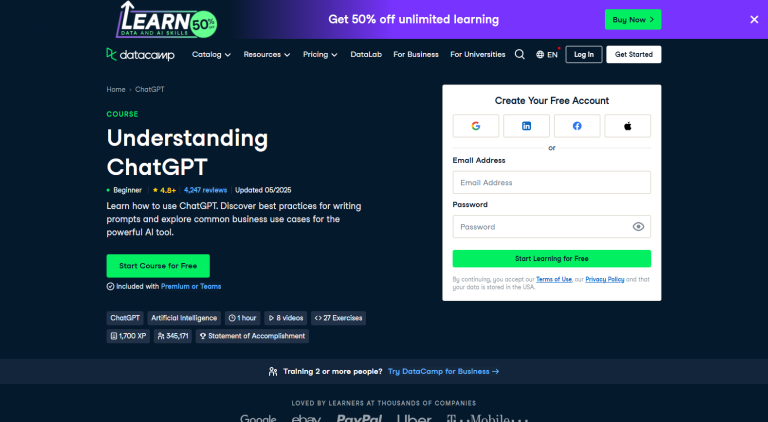Click the Learn 50% promo logo
The height and width of the screenshot is (422, 768).
(x=167, y=20)
